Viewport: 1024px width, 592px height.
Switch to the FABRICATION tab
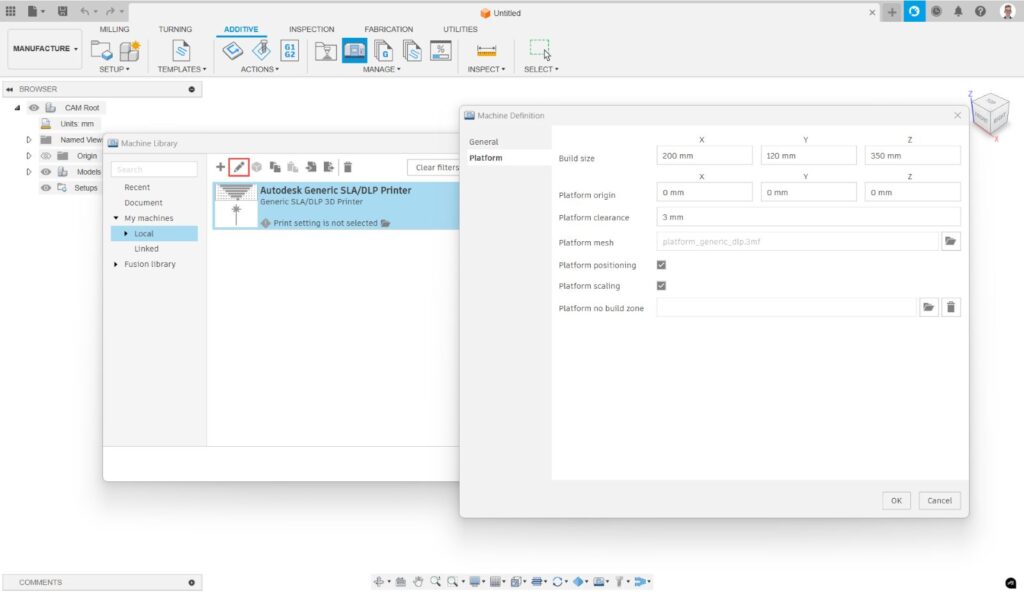tap(389, 29)
